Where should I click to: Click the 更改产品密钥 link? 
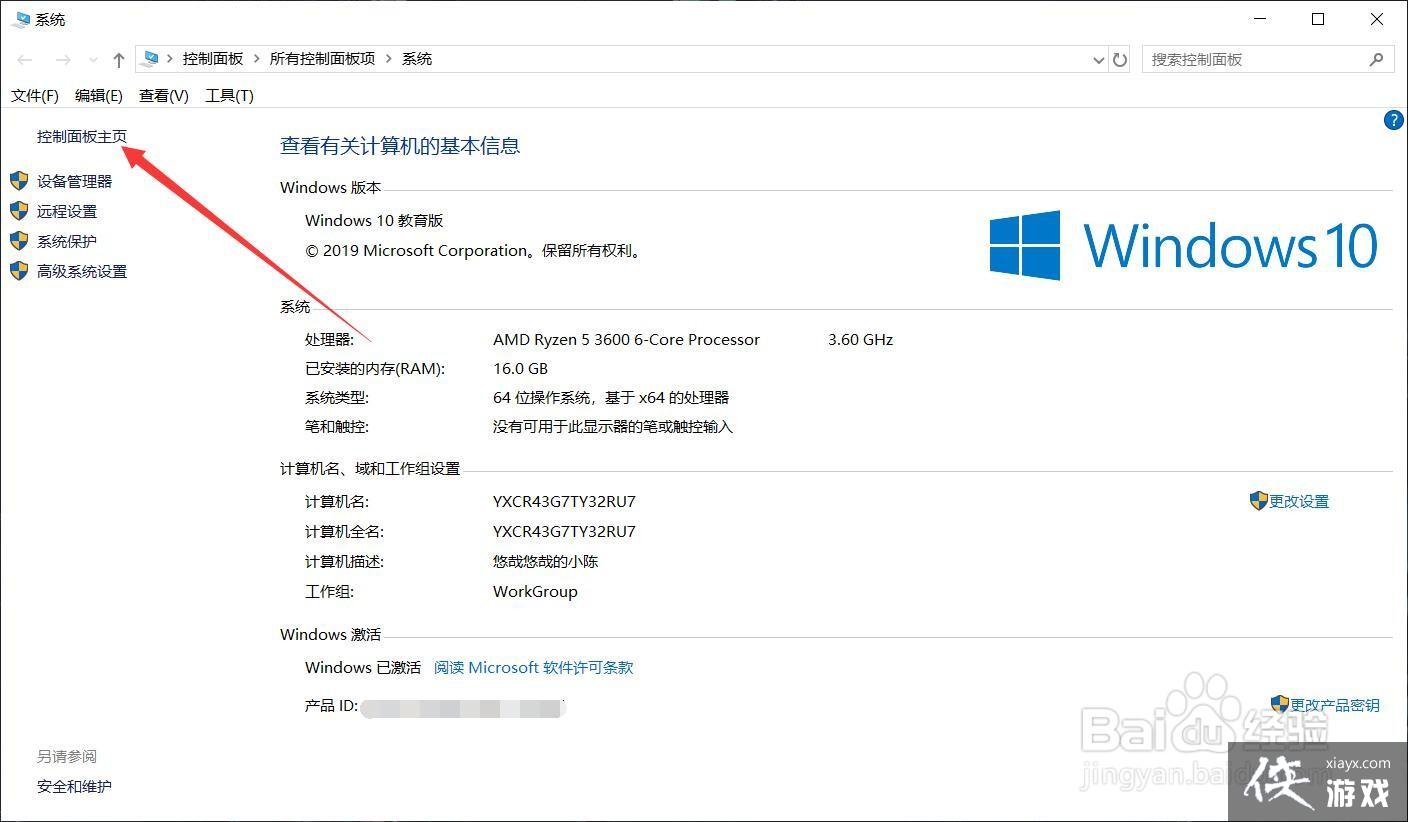tap(1335, 705)
